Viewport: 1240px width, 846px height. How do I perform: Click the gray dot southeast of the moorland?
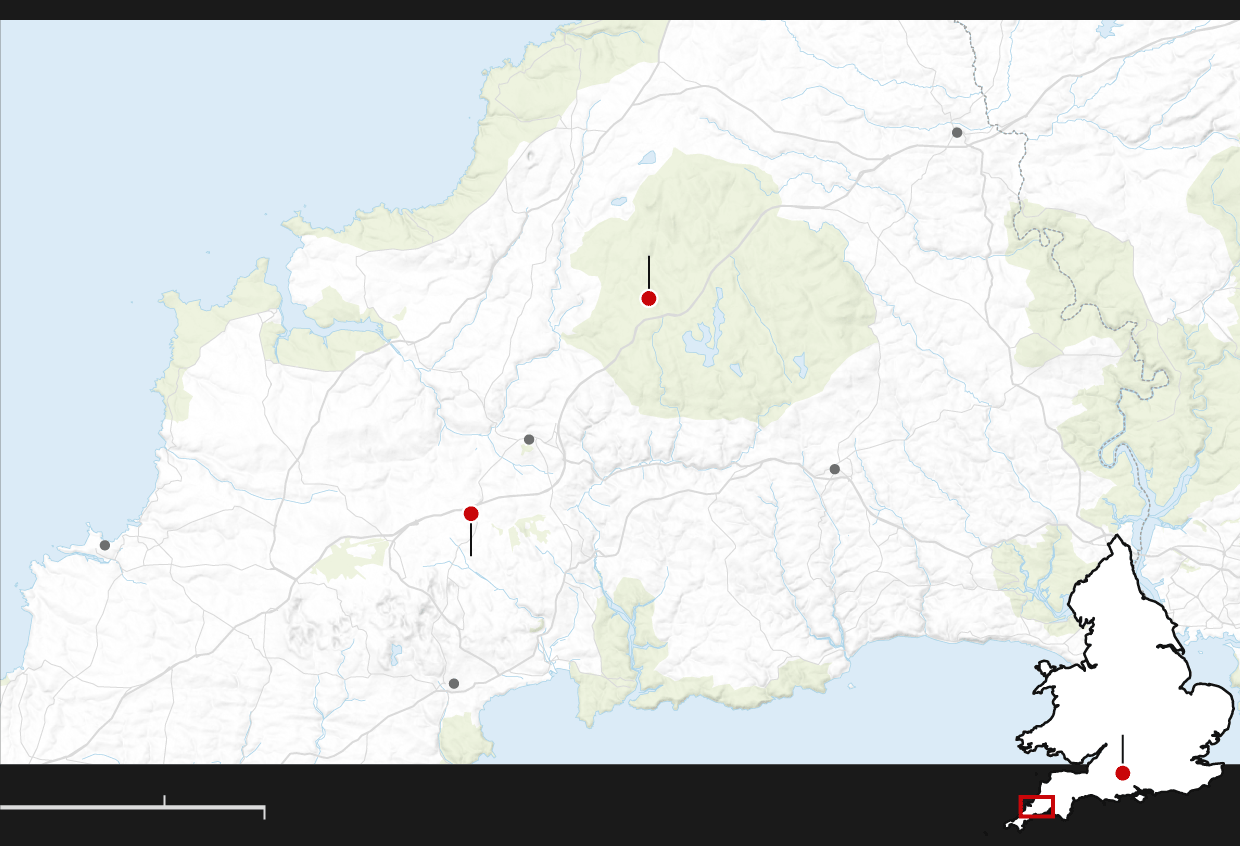(835, 469)
